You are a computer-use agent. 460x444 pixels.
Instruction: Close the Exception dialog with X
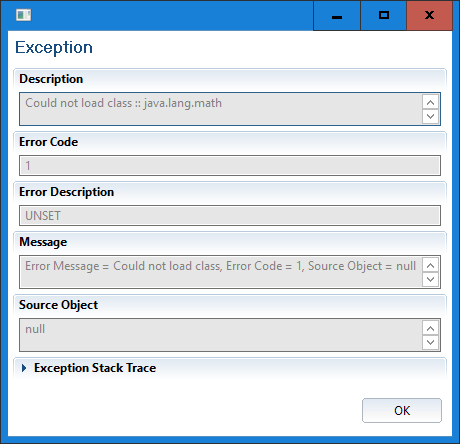(429, 15)
